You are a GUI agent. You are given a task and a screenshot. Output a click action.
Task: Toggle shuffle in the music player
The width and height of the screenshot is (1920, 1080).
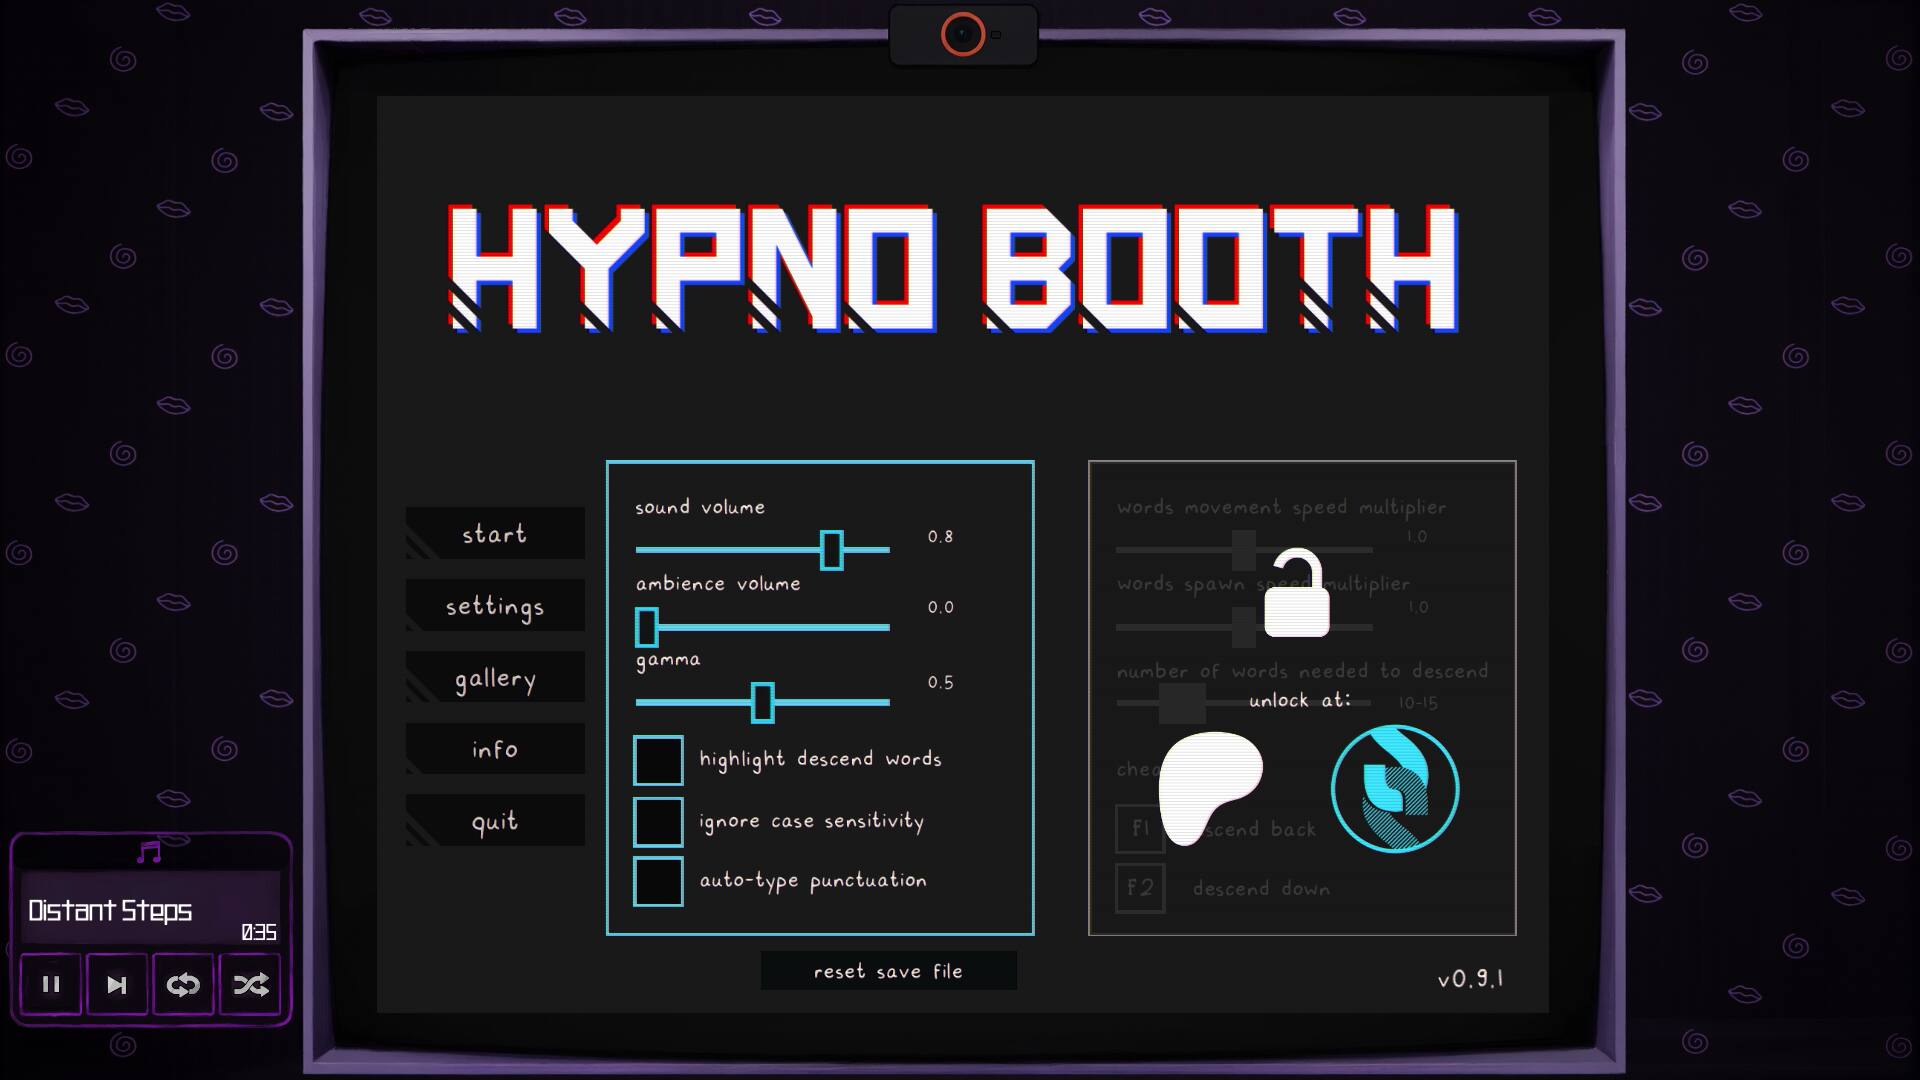(x=250, y=984)
